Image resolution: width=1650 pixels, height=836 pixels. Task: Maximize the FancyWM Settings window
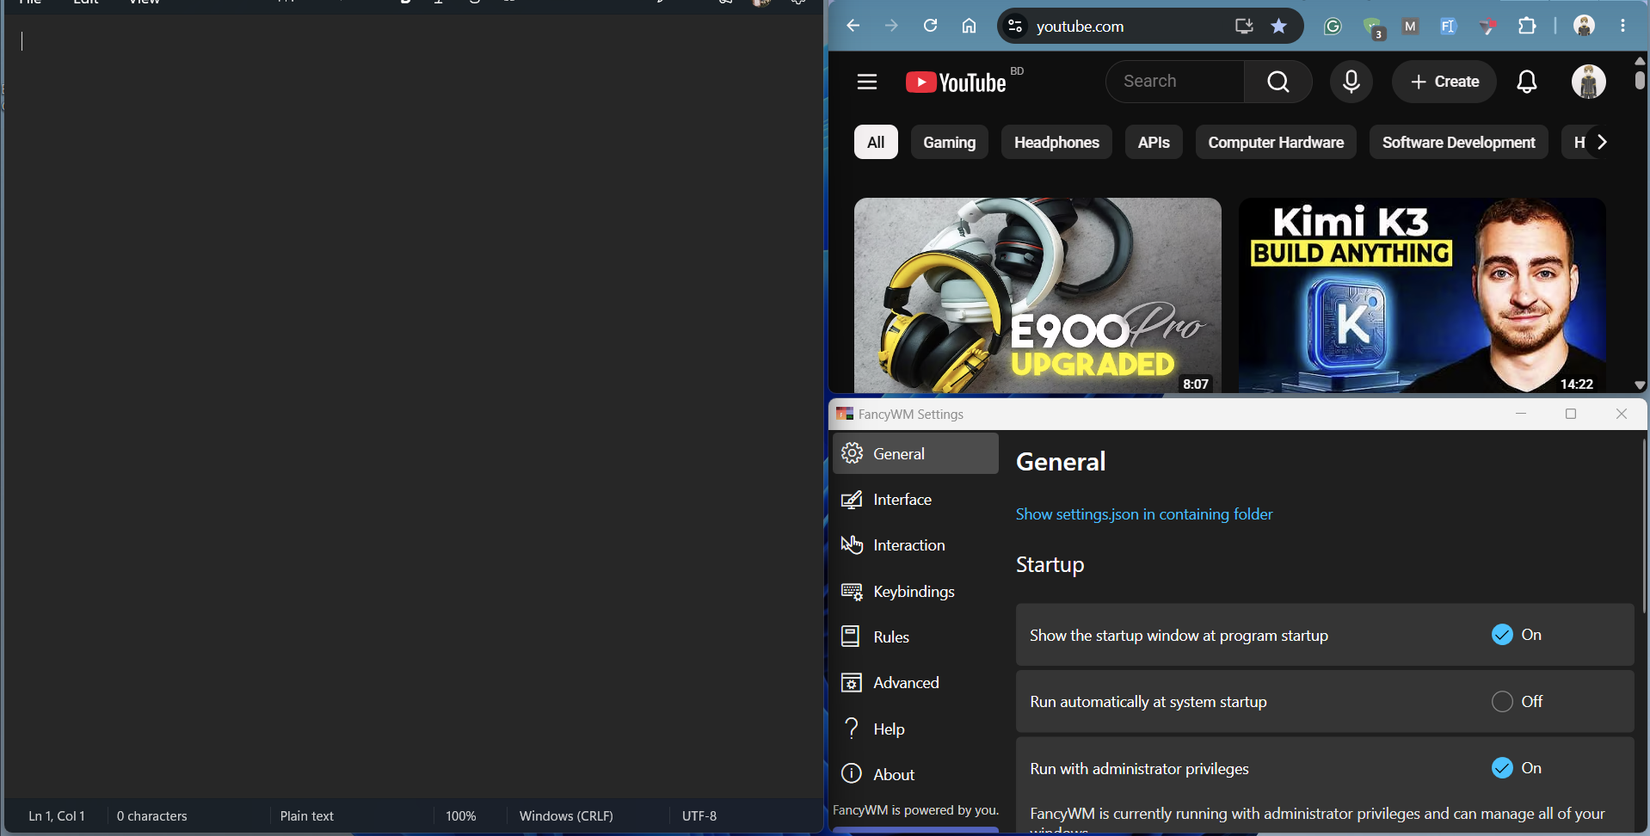click(x=1571, y=414)
